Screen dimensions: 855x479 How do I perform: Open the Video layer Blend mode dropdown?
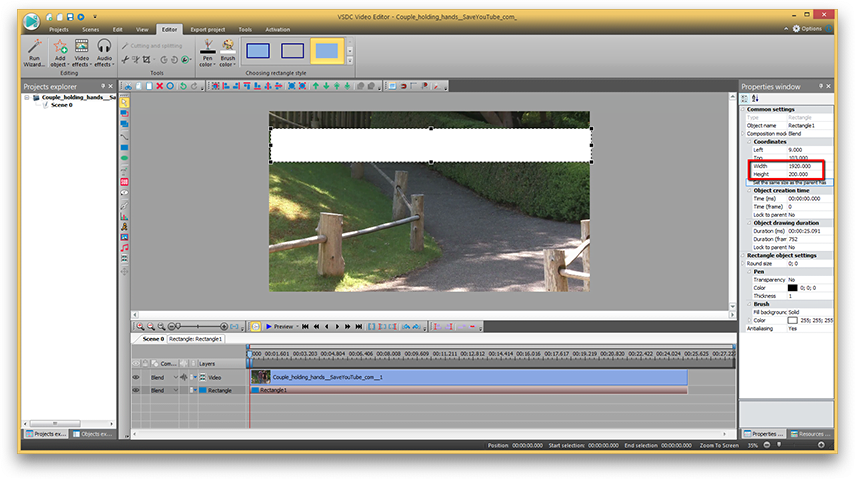tap(176, 377)
